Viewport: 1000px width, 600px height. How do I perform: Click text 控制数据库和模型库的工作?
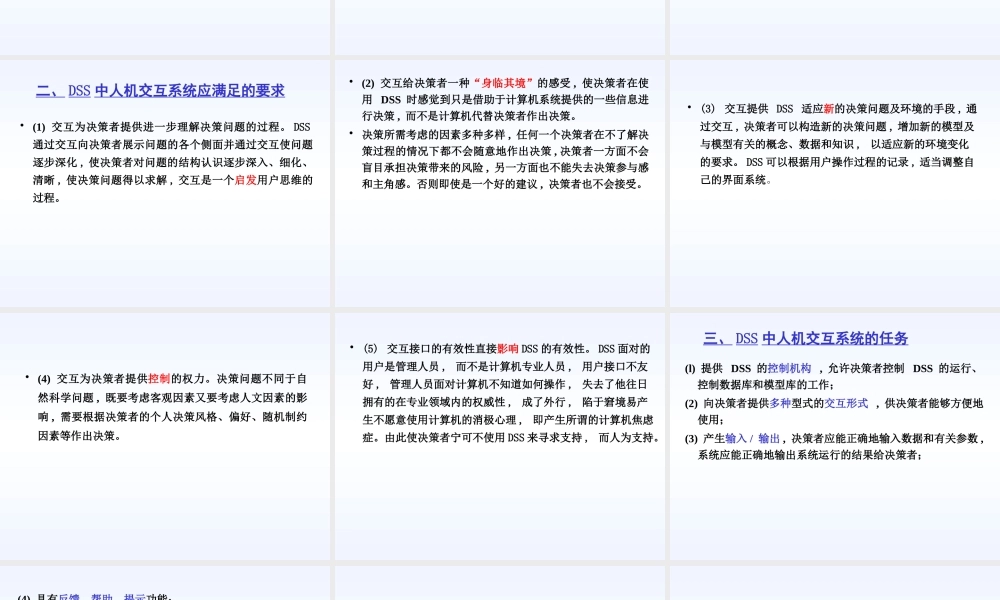pos(765,385)
